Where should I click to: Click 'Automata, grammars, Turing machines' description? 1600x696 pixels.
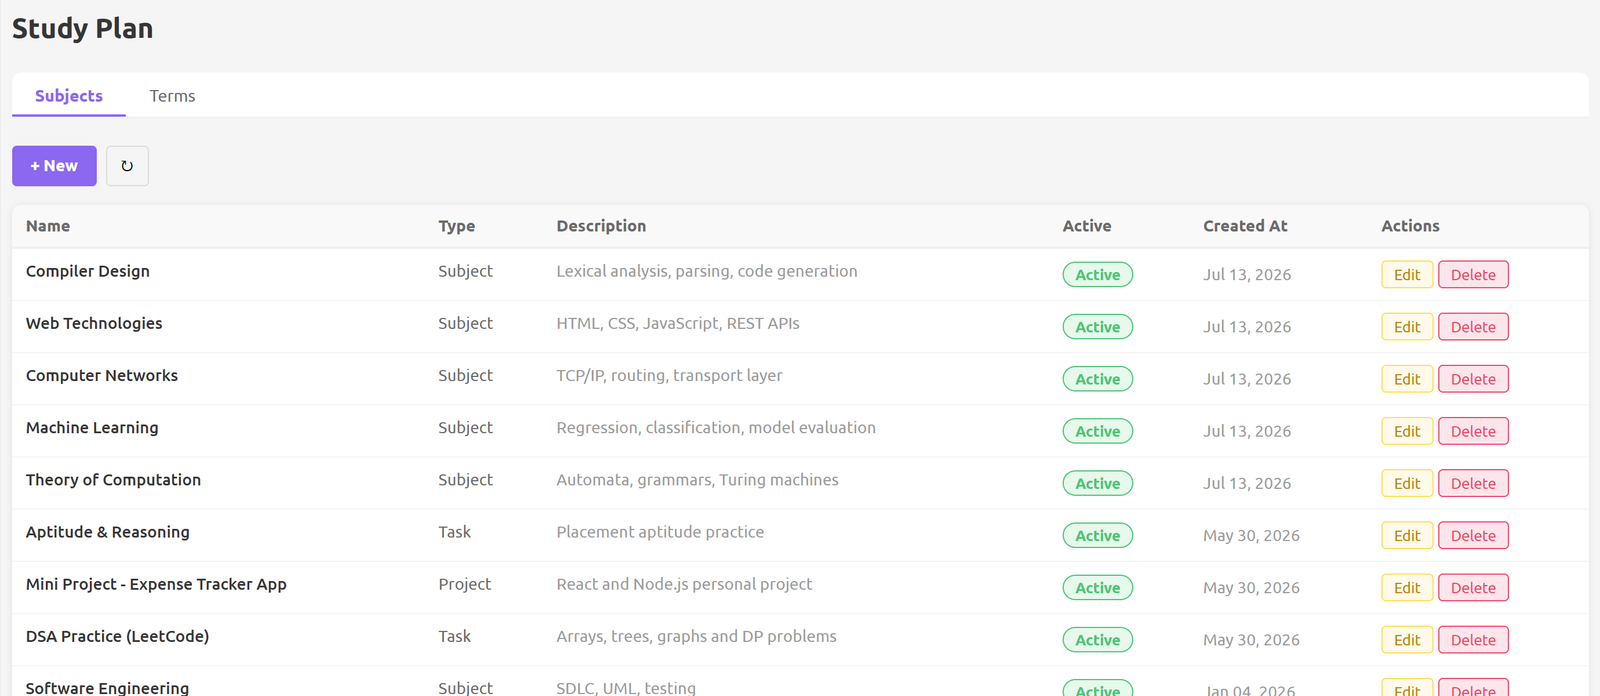click(697, 480)
